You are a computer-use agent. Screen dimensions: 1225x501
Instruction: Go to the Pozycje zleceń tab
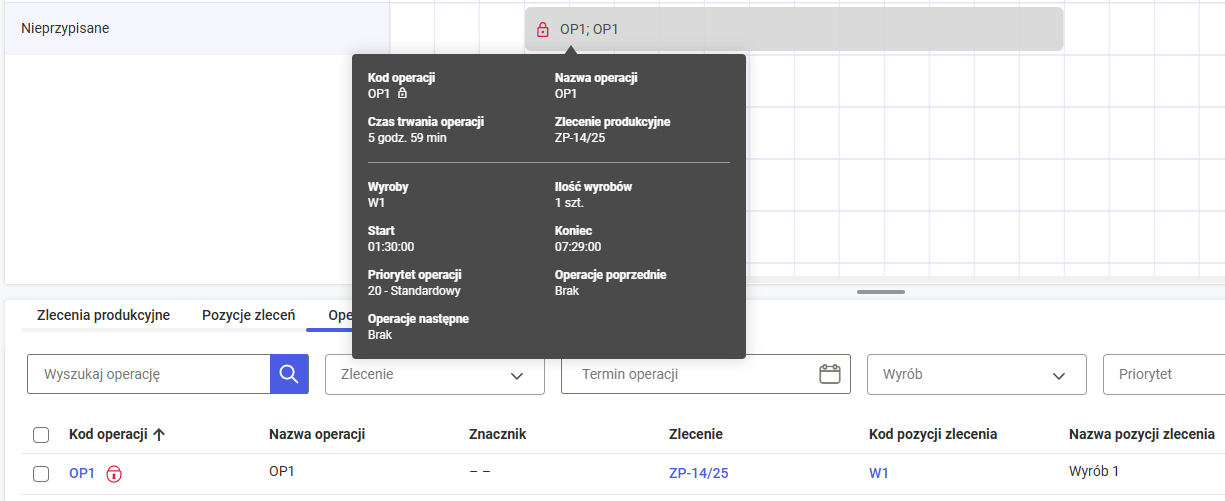point(248,315)
